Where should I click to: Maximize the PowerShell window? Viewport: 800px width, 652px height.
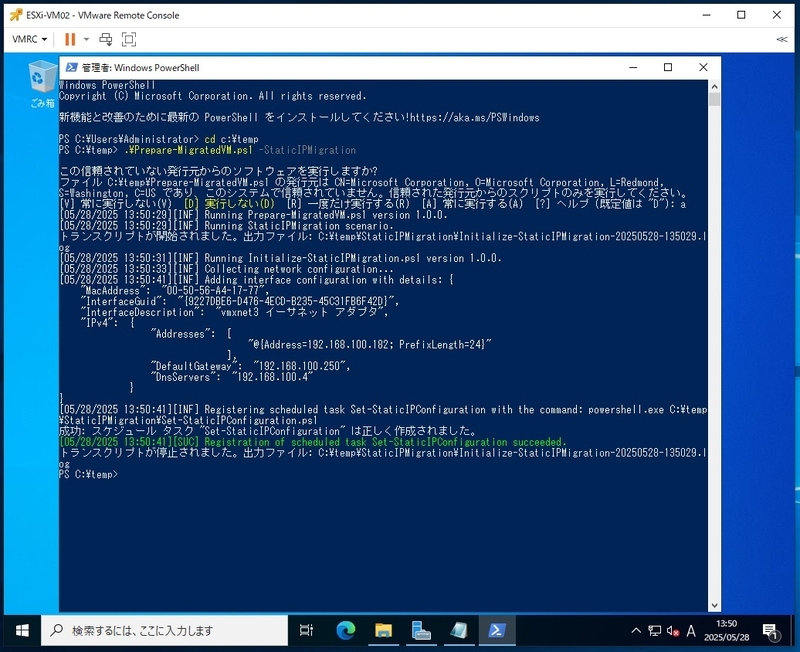668,67
